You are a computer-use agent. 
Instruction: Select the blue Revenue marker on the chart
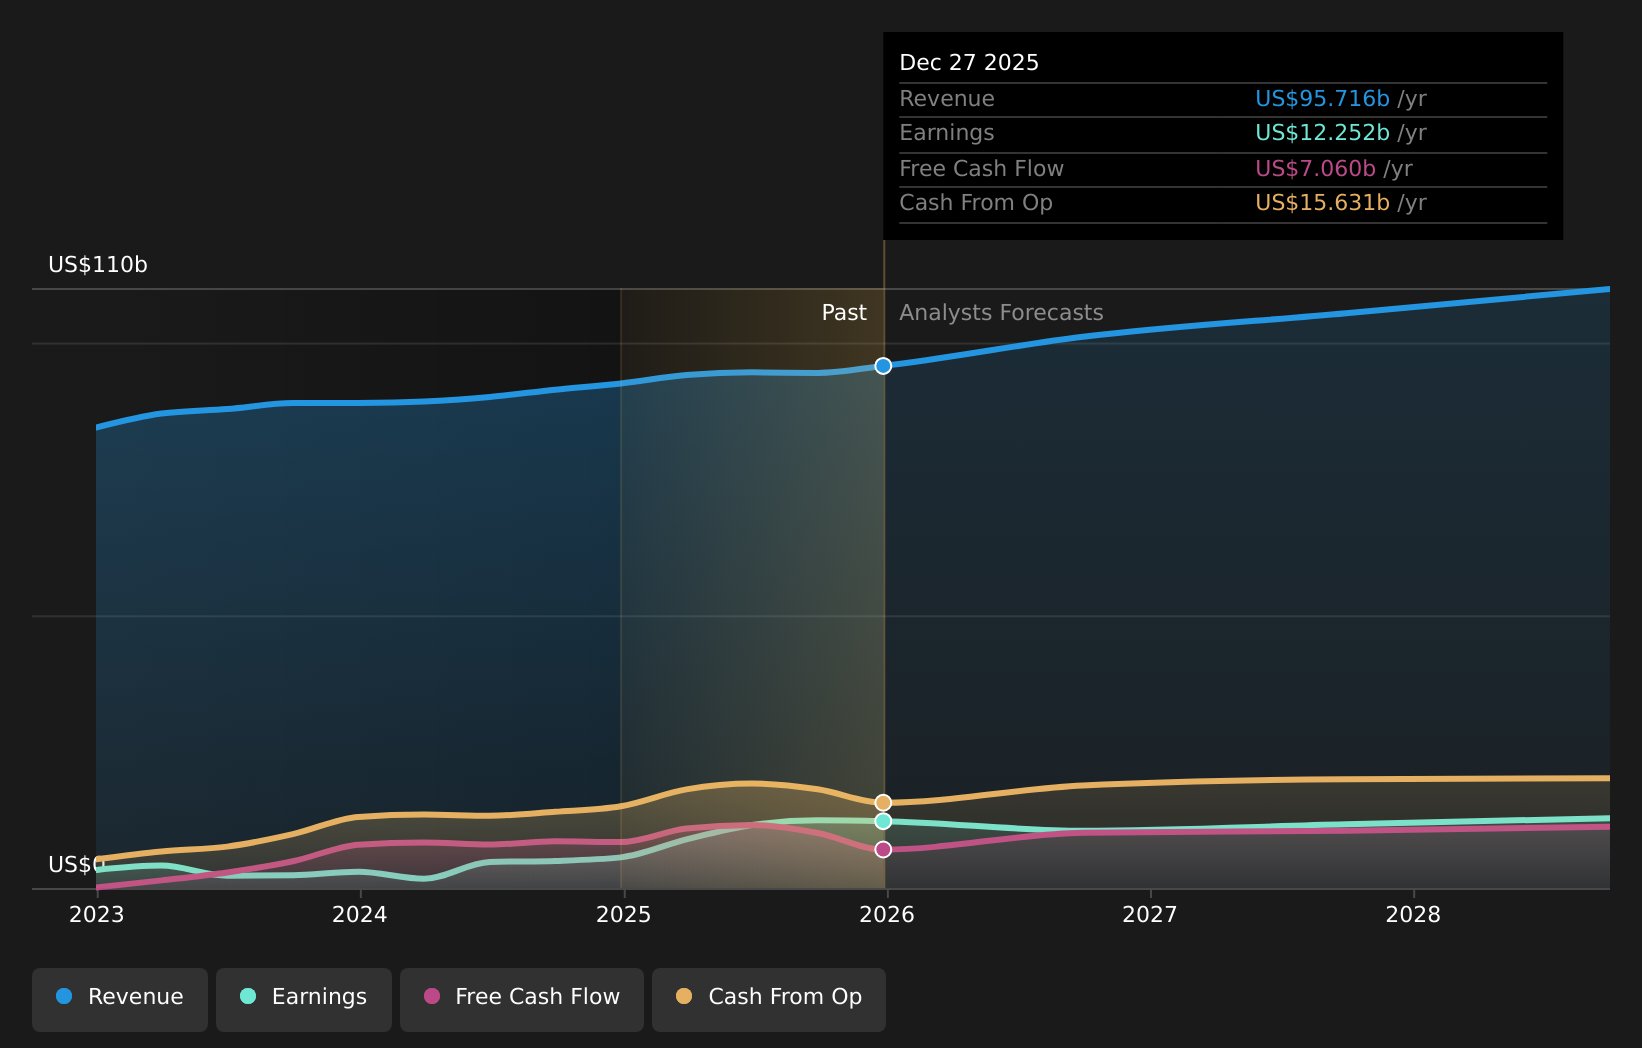pos(883,365)
